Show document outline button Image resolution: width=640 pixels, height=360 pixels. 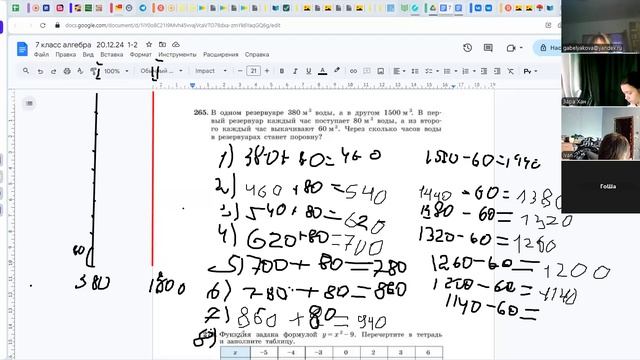(x=29, y=103)
